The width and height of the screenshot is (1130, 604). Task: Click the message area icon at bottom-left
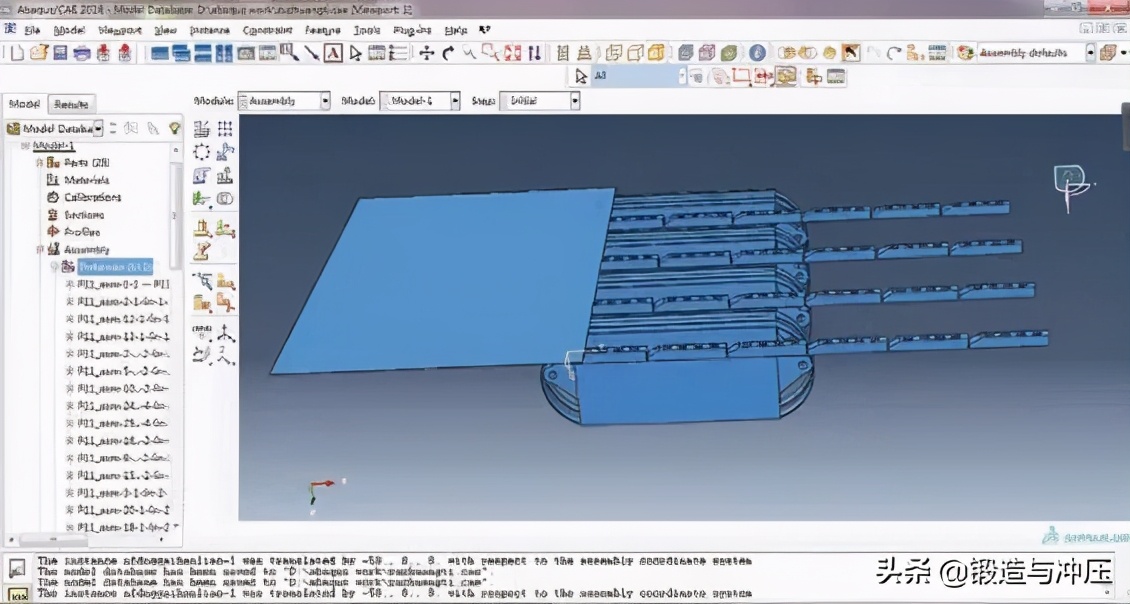click(x=17, y=569)
